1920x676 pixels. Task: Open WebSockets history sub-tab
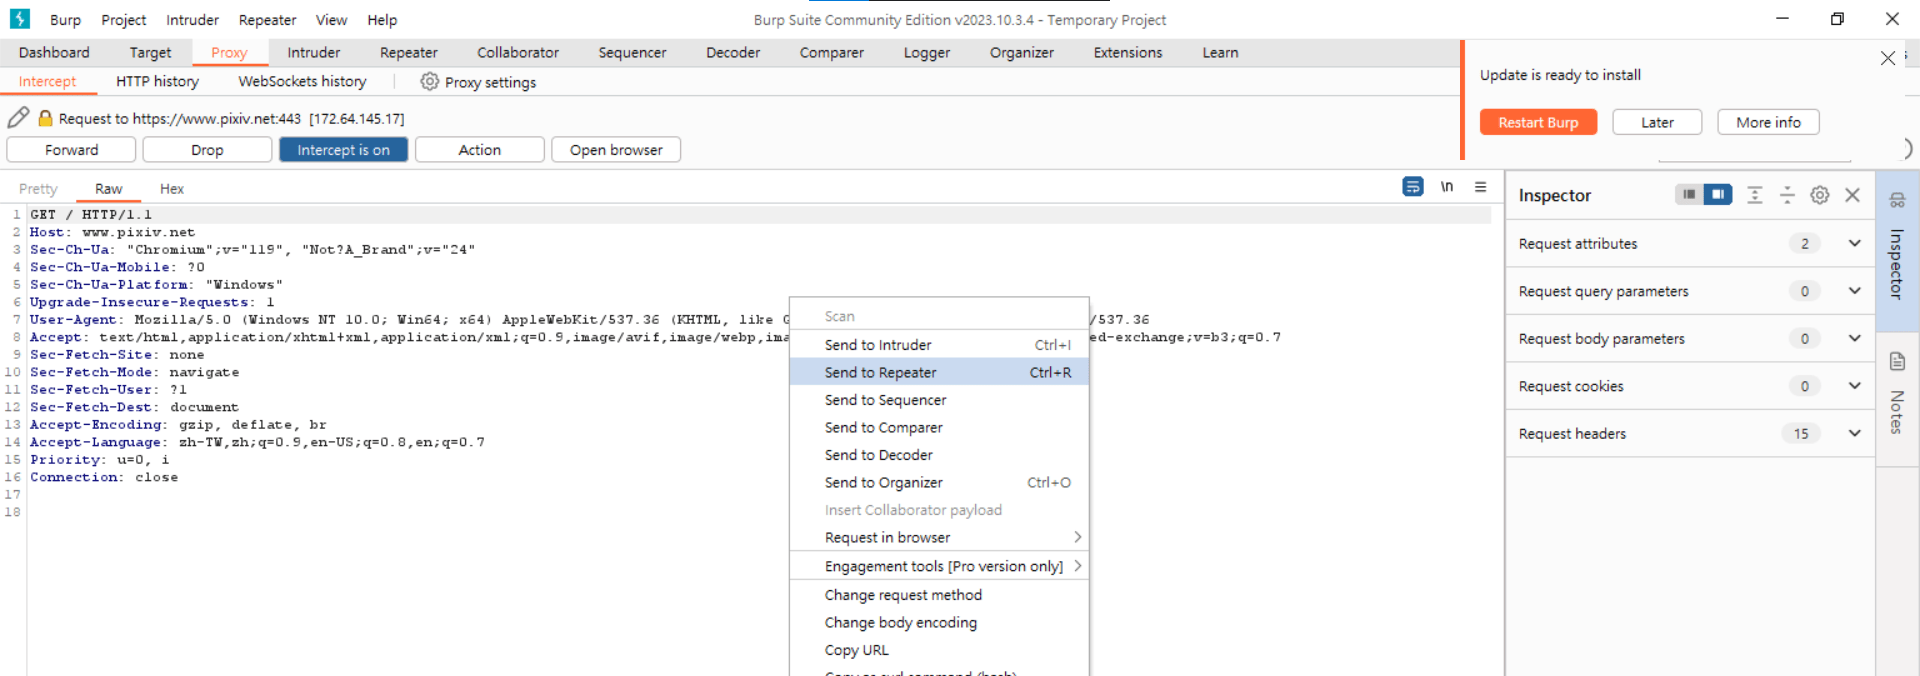[x=302, y=82]
